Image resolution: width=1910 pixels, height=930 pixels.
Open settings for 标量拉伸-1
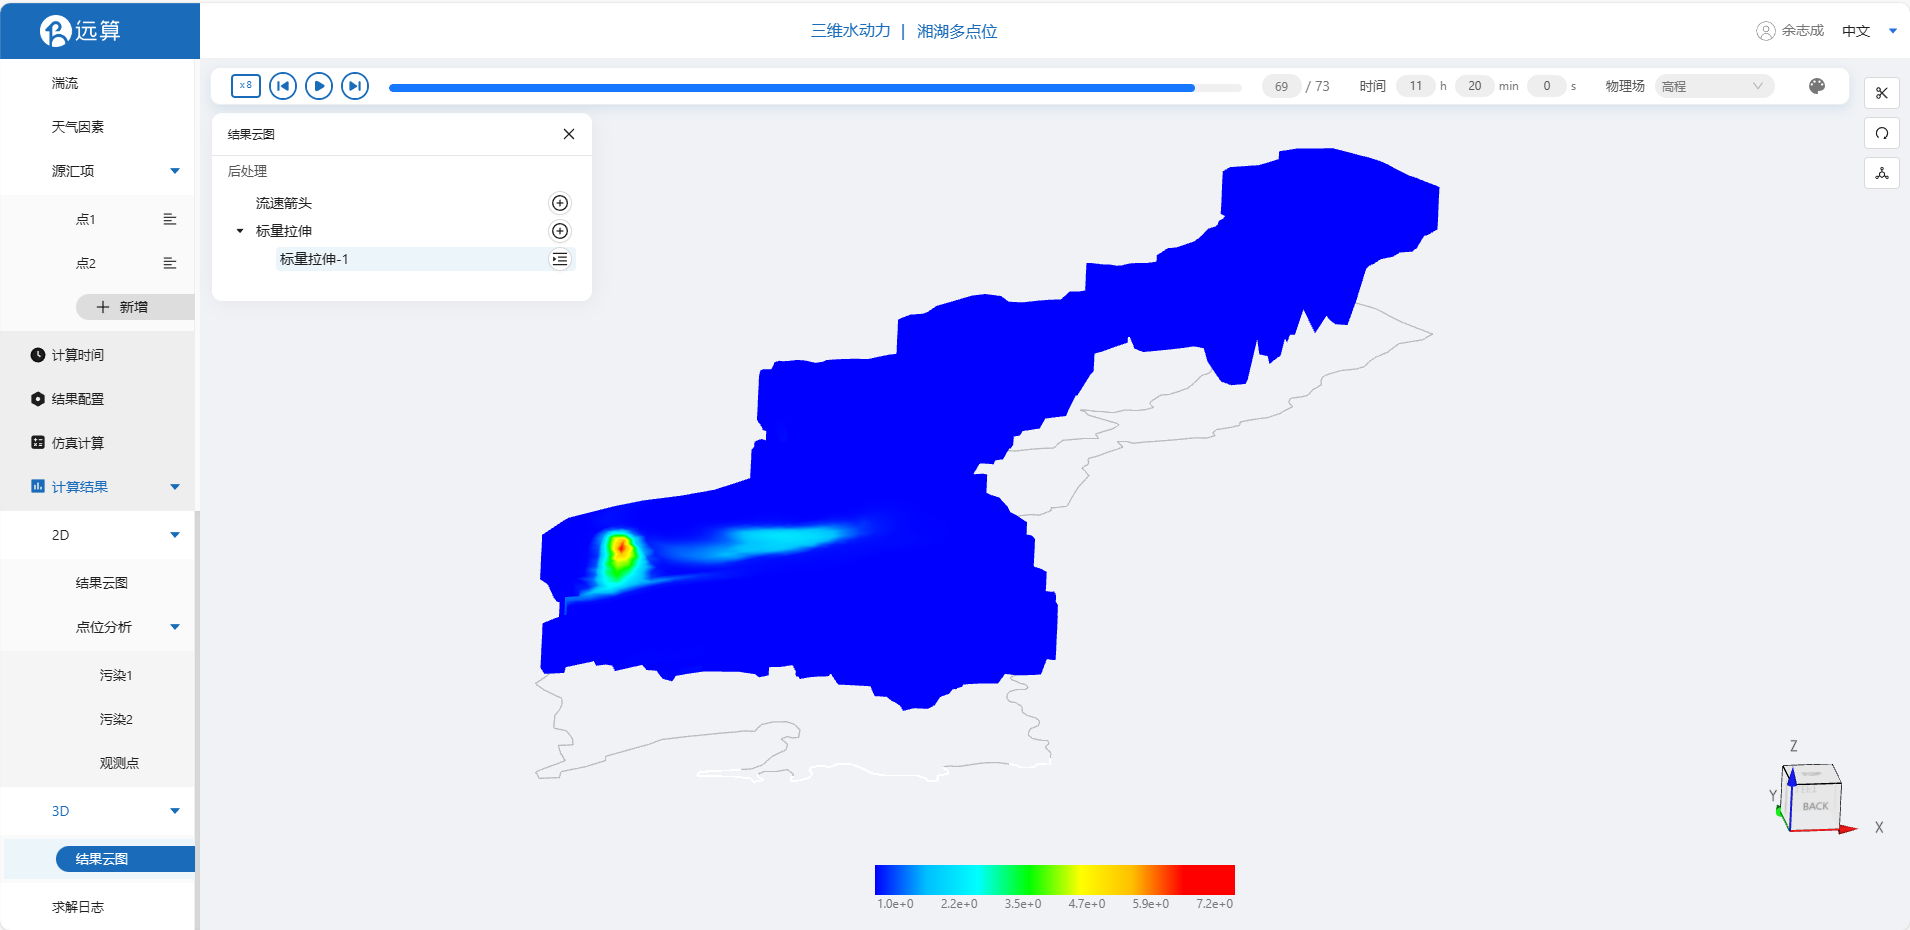560,259
